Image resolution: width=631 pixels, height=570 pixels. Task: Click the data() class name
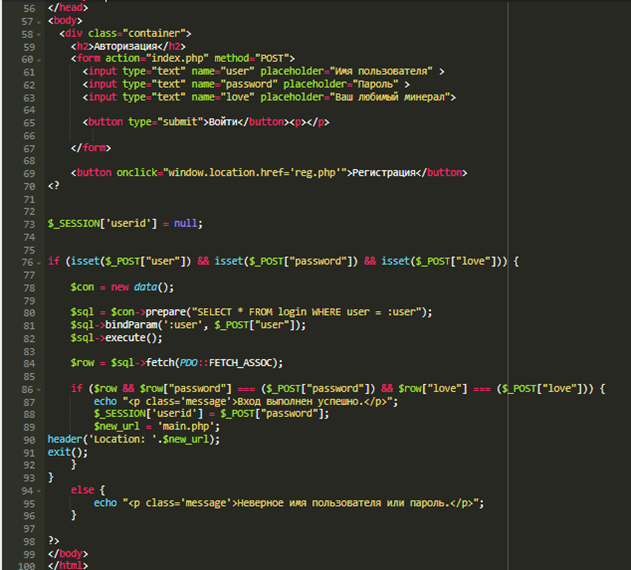[151, 287]
